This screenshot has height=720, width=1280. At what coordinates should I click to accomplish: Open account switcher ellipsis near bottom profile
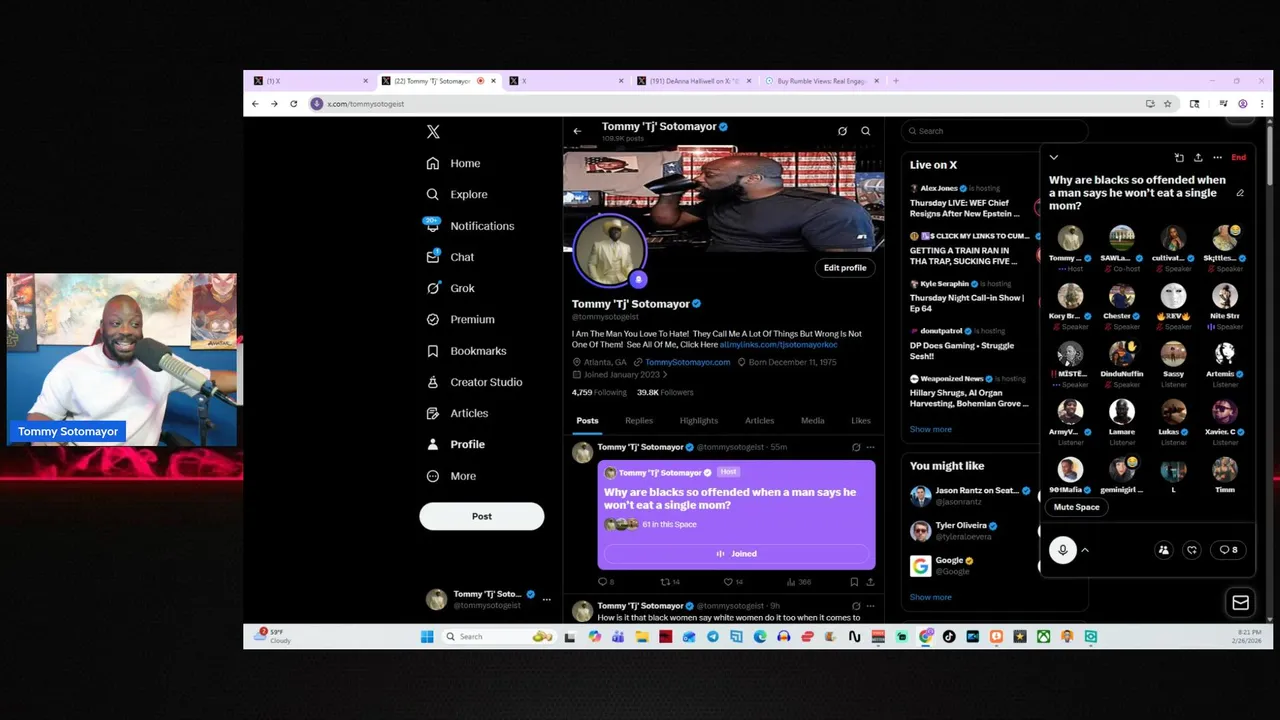(x=546, y=599)
